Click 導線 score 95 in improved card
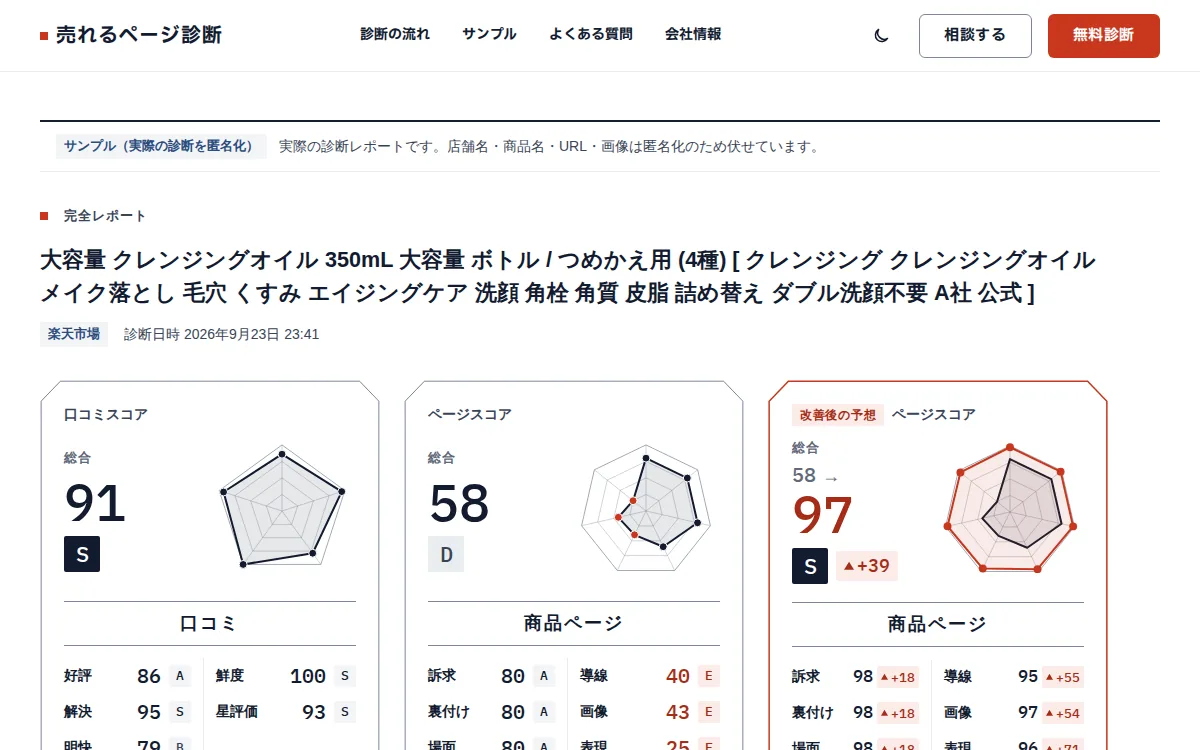 (1028, 676)
